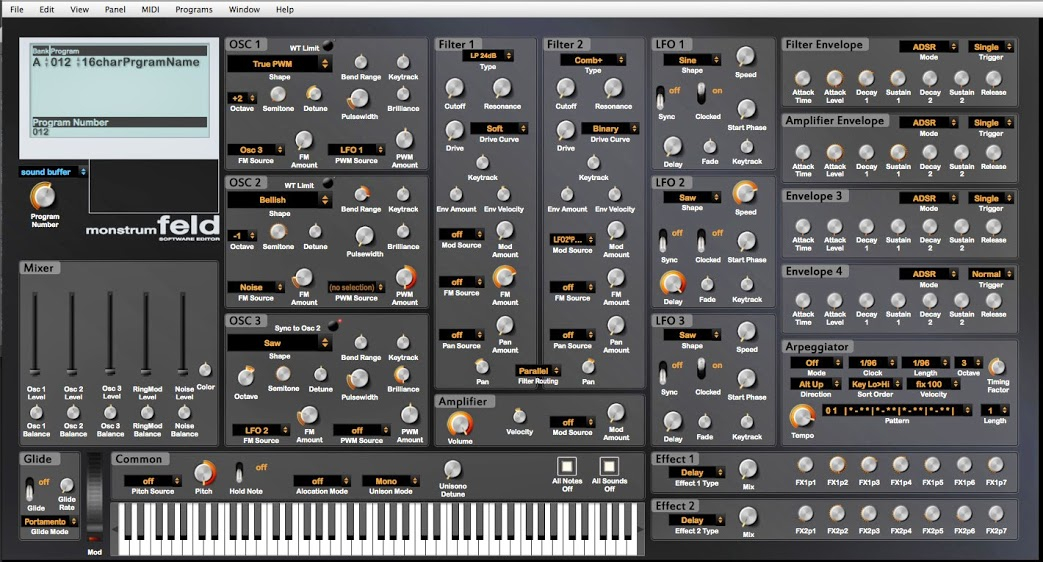The image size is (1043, 562).
Task: Click the Effect 2 Mix knob
Action: [x=748, y=516]
